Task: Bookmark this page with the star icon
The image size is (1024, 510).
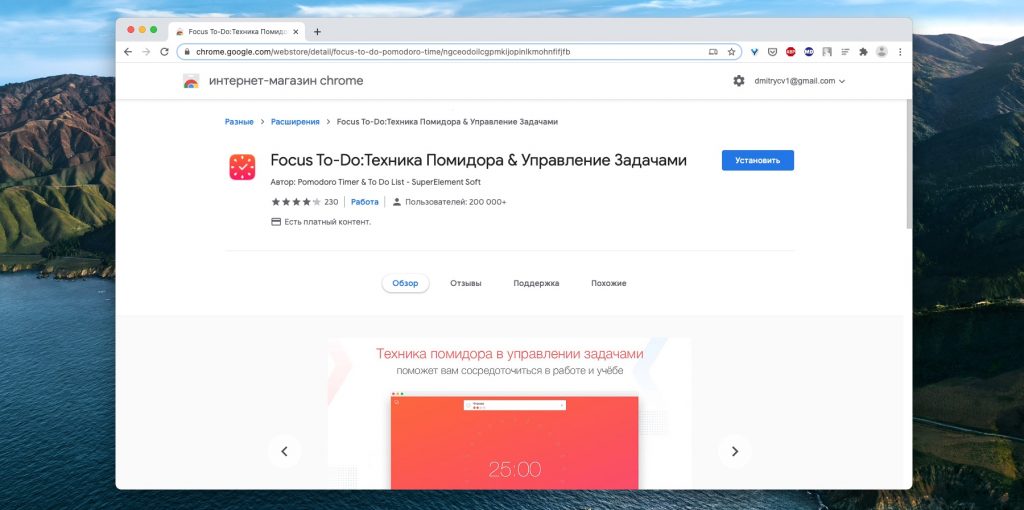Action: [731, 52]
